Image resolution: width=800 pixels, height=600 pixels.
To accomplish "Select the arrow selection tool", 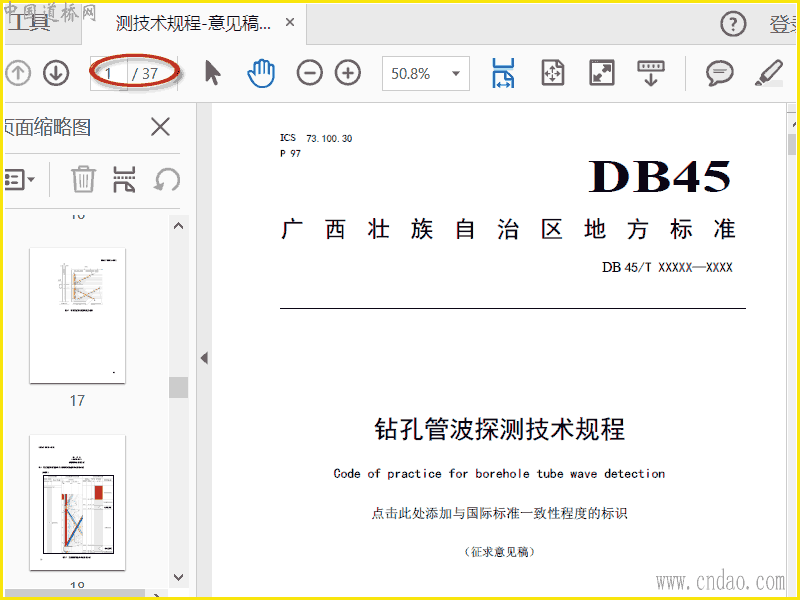I will (213, 73).
